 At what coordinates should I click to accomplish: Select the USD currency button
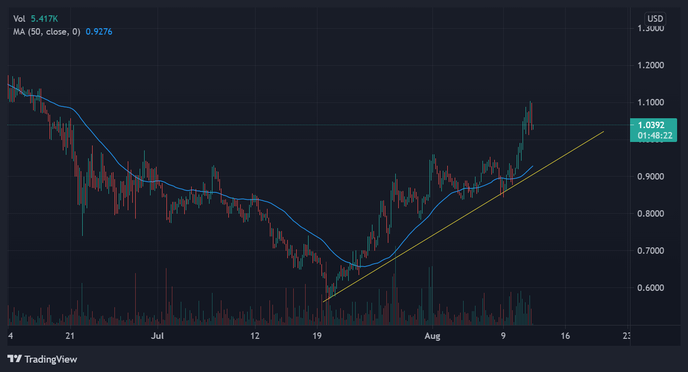point(655,19)
